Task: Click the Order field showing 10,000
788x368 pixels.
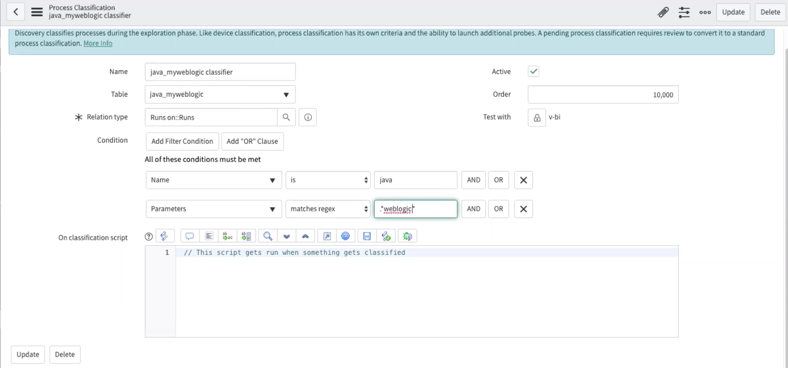Action: tap(603, 95)
